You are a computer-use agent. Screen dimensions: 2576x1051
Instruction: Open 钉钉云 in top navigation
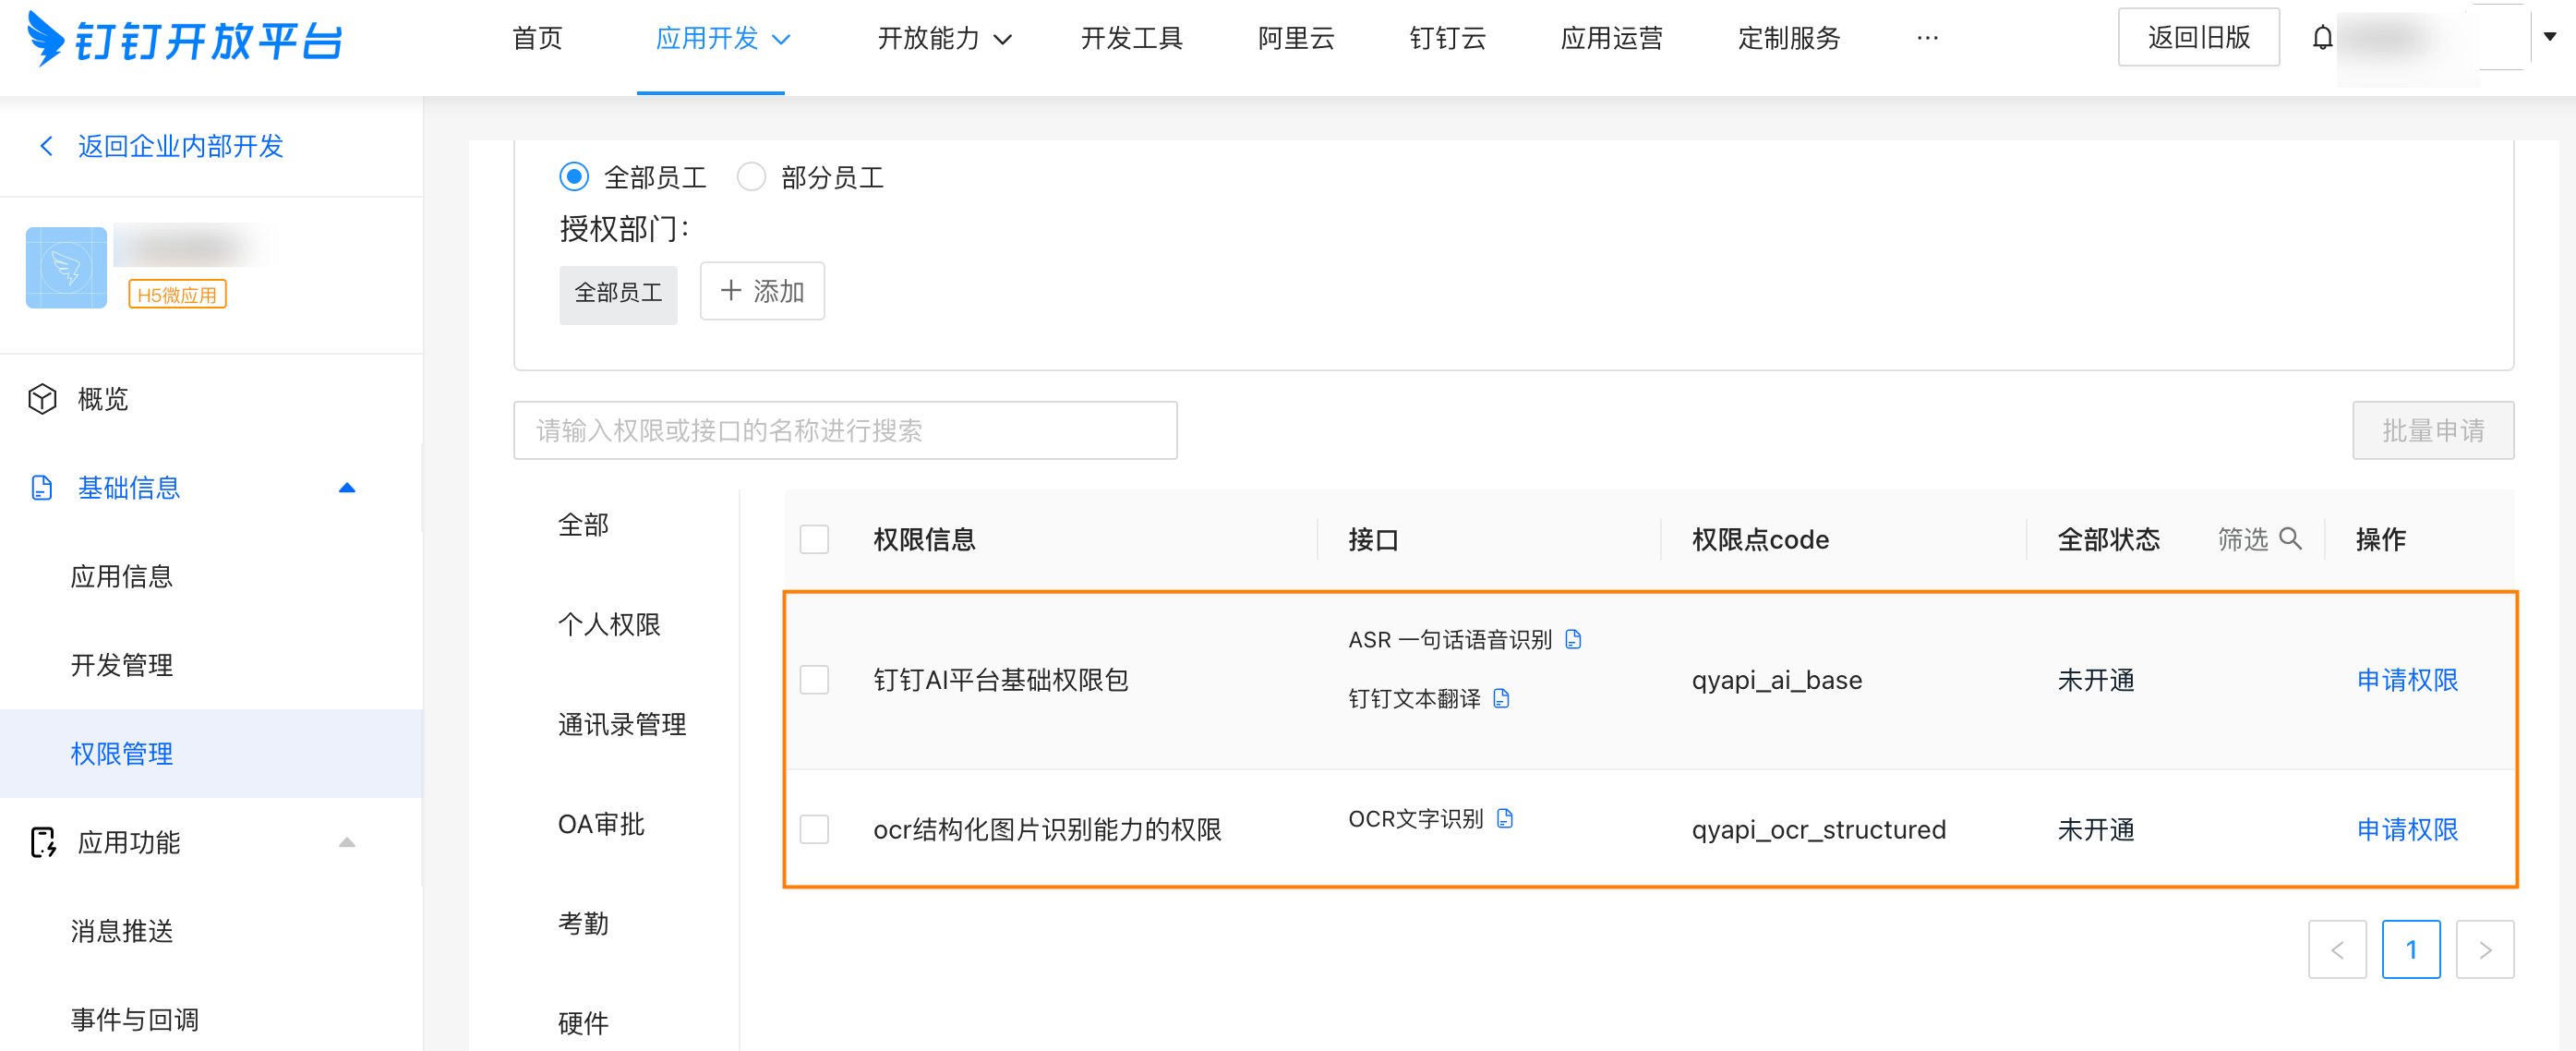(x=1447, y=38)
